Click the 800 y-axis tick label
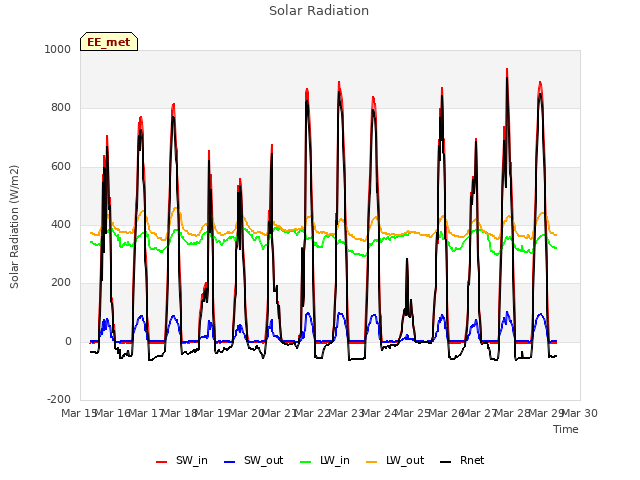Viewport: 640px width, 480px height. coord(61,108)
